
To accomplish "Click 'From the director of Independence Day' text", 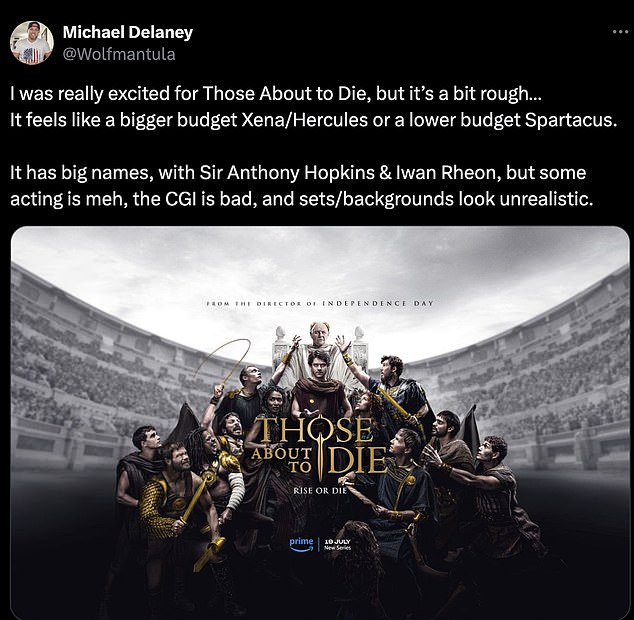I will (320, 303).
